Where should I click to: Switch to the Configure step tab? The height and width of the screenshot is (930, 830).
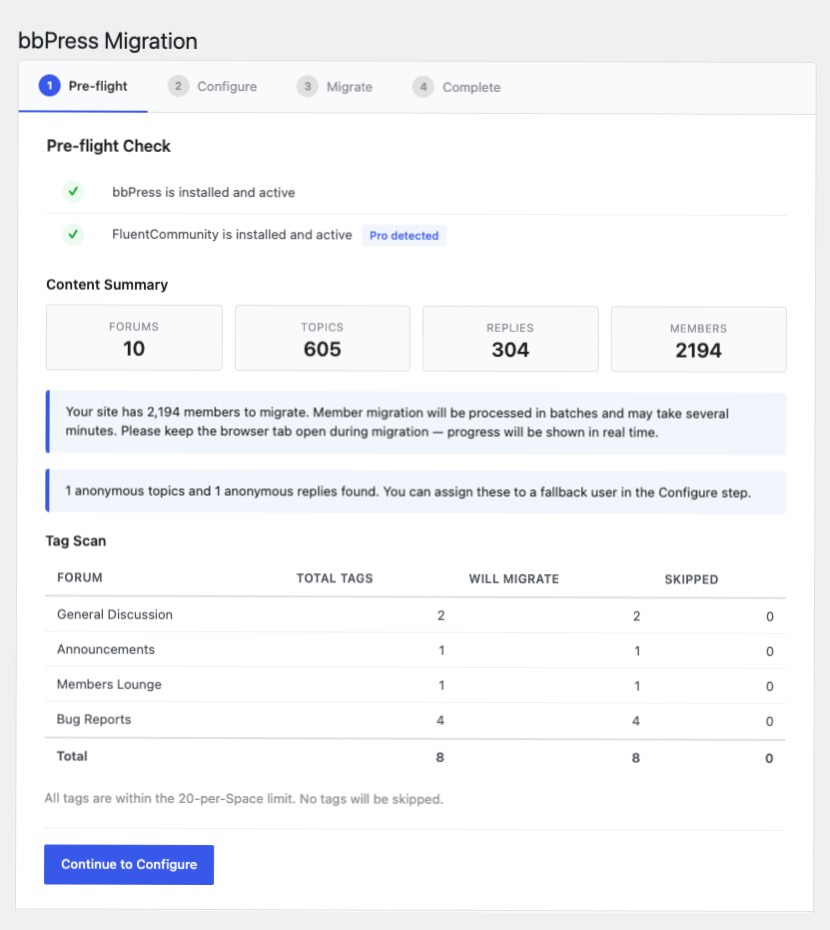point(212,87)
